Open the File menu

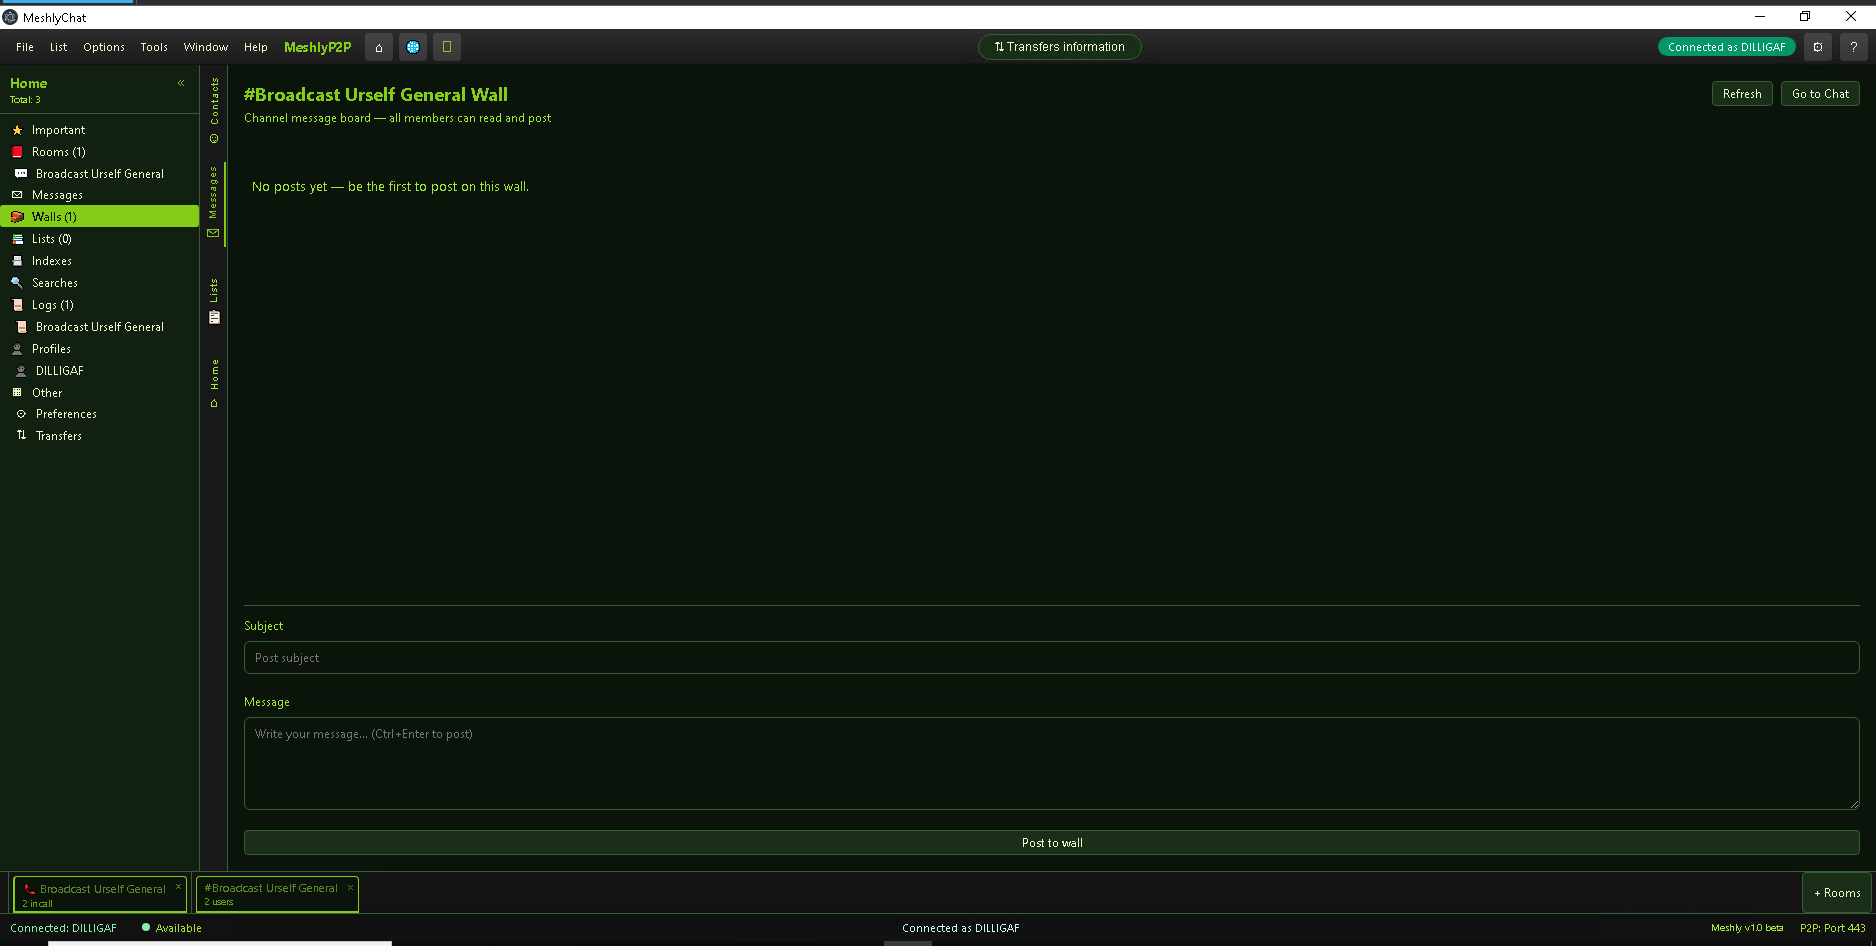[25, 47]
